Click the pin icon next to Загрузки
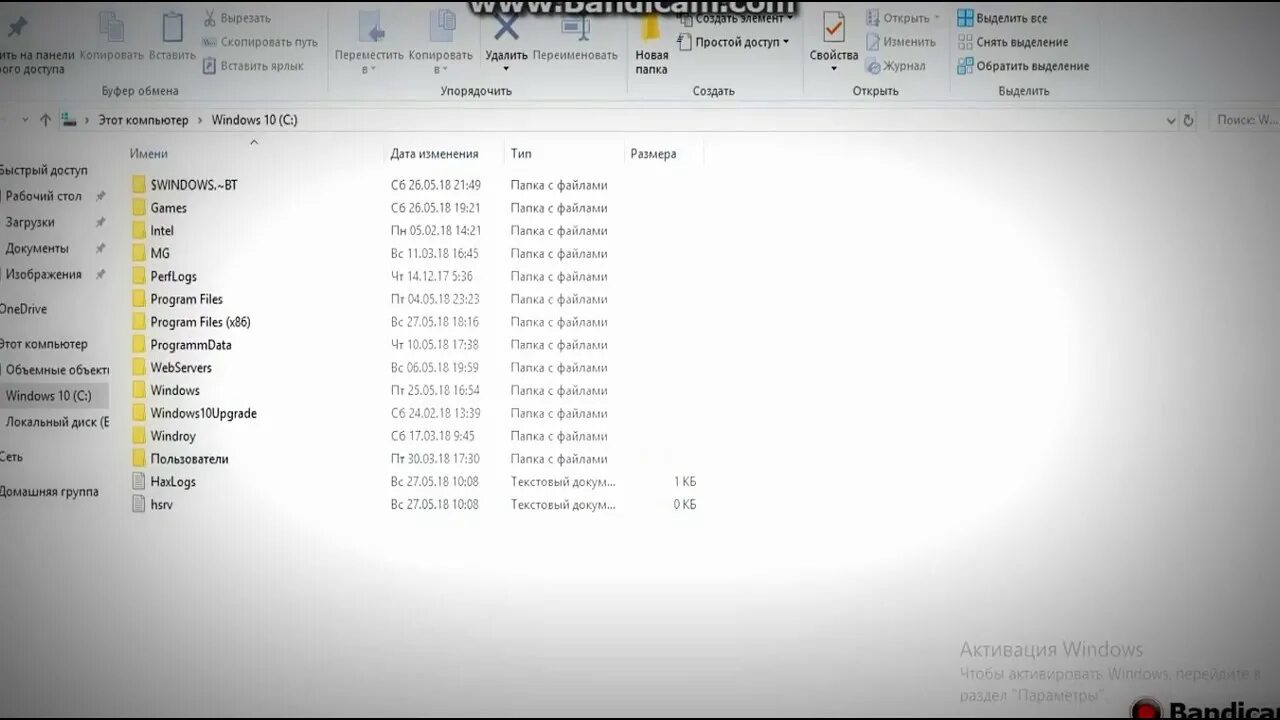Screen dimensions: 1280x720 pos(100,222)
